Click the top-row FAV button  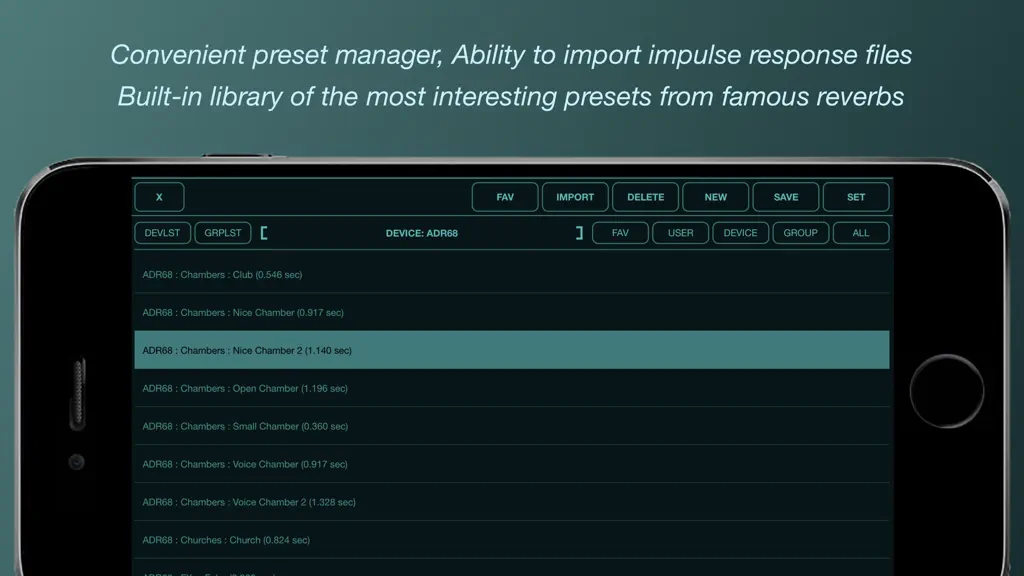pos(505,197)
